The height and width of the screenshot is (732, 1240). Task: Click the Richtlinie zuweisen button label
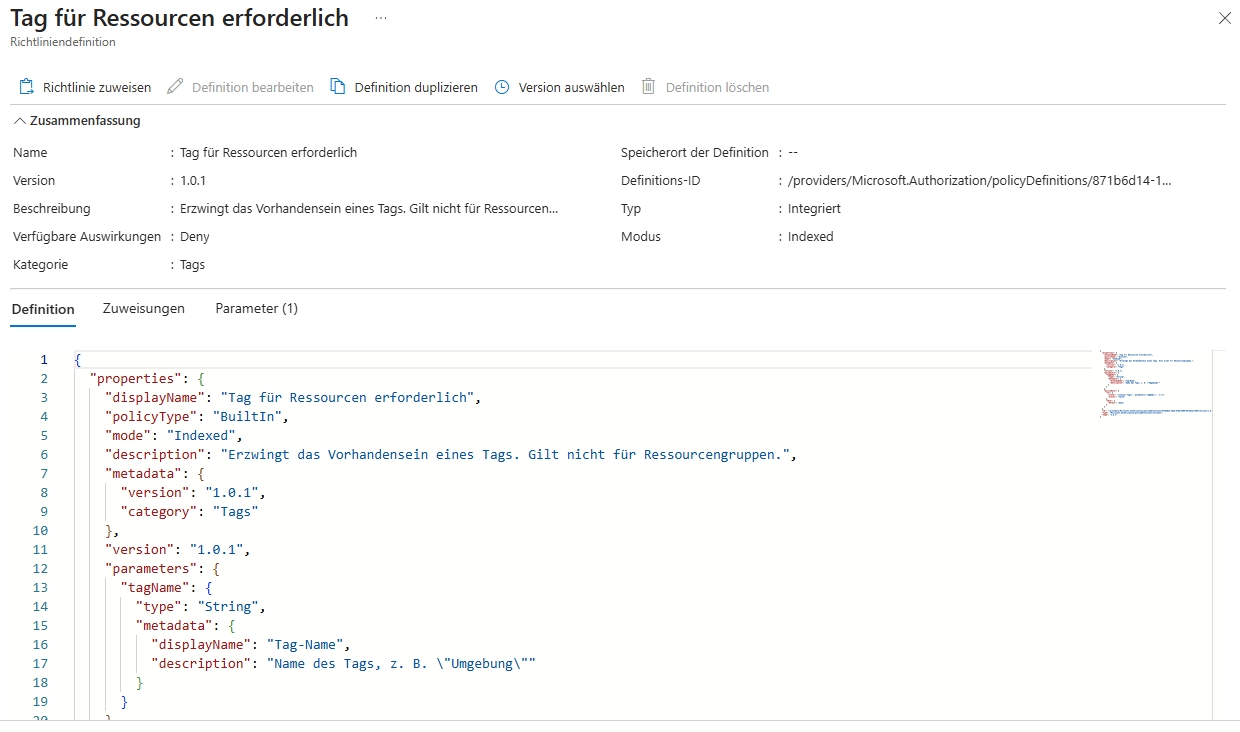97,87
